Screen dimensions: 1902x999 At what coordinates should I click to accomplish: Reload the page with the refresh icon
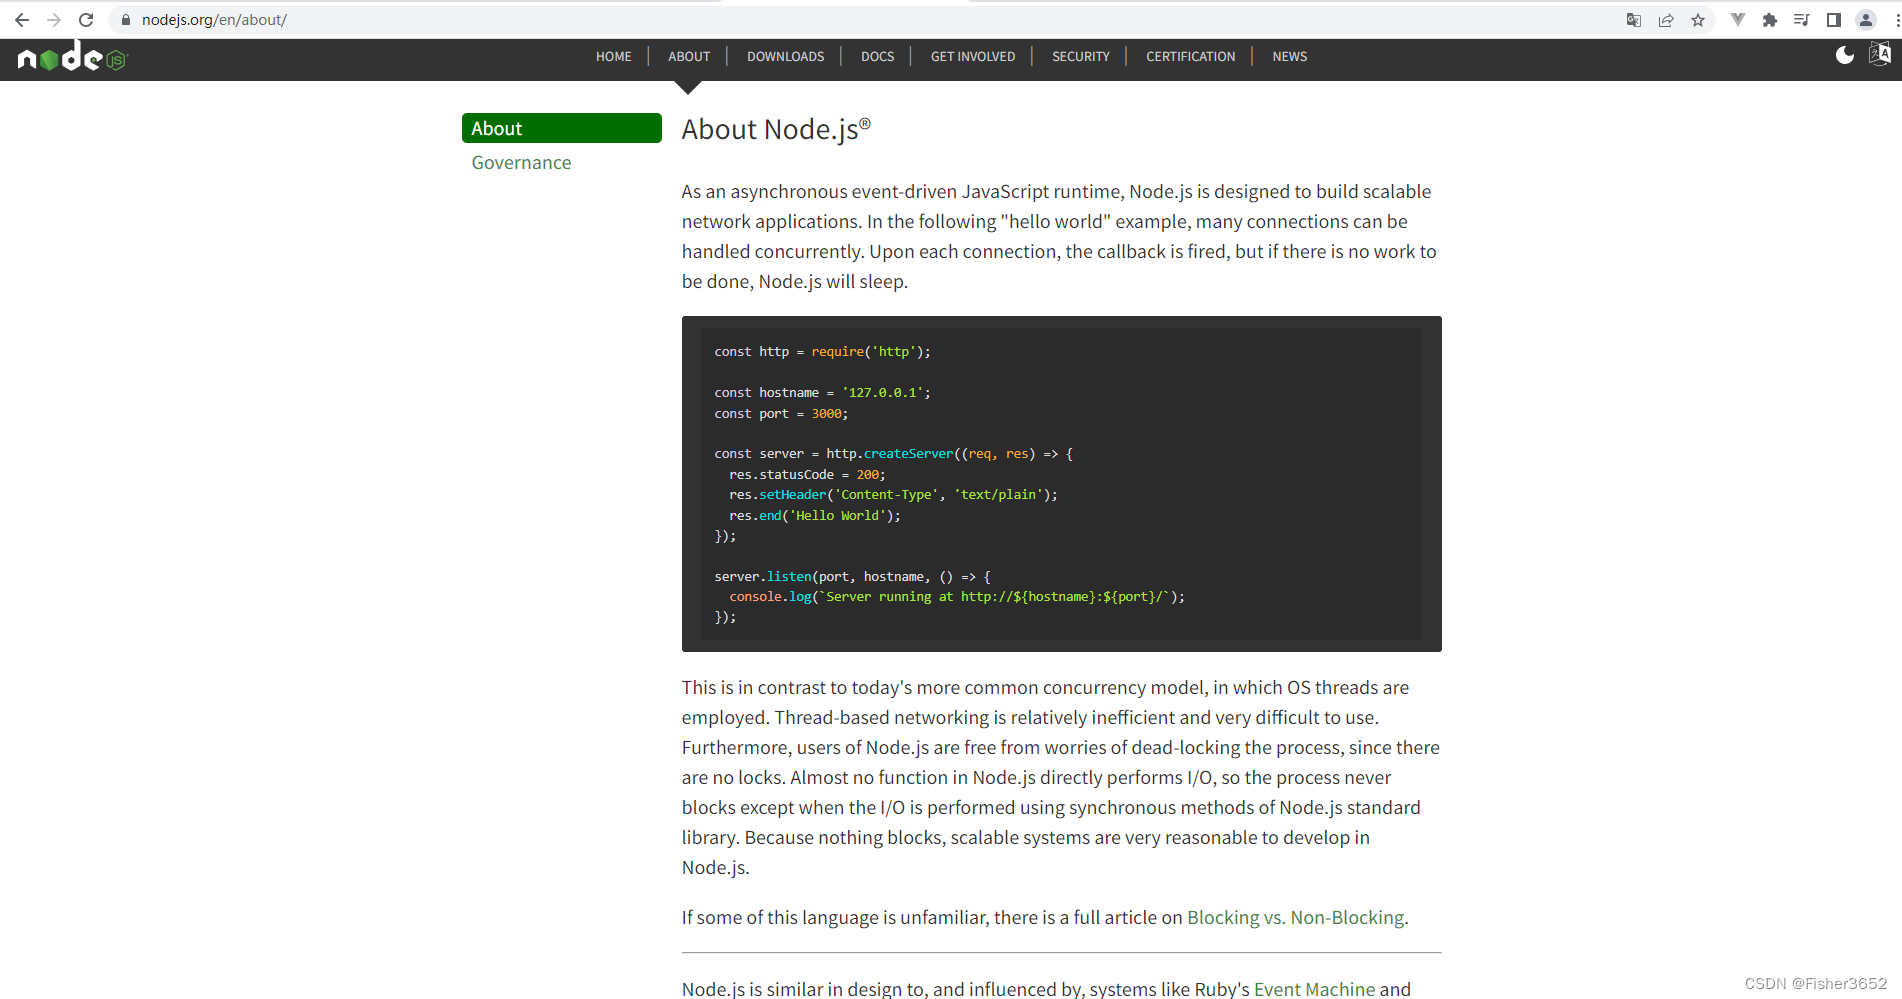tap(86, 20)
